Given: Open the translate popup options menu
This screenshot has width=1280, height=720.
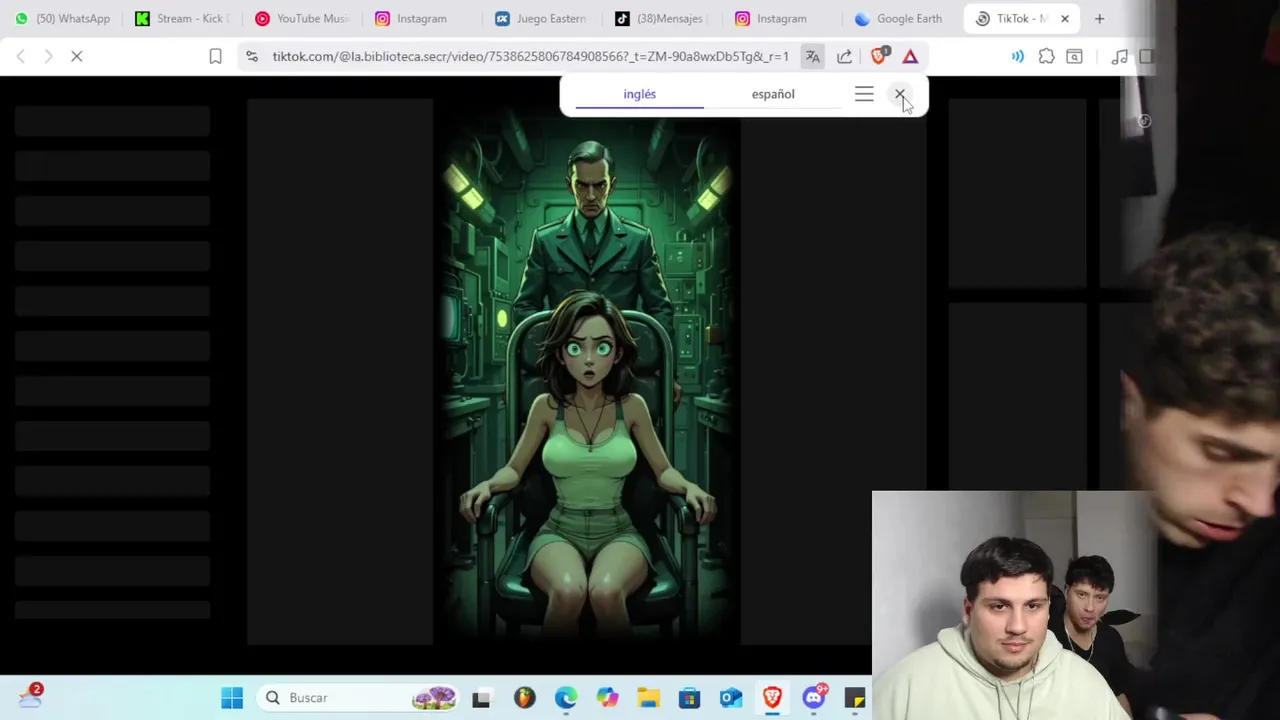Looking at the screenshot, I should click(864, 94).
